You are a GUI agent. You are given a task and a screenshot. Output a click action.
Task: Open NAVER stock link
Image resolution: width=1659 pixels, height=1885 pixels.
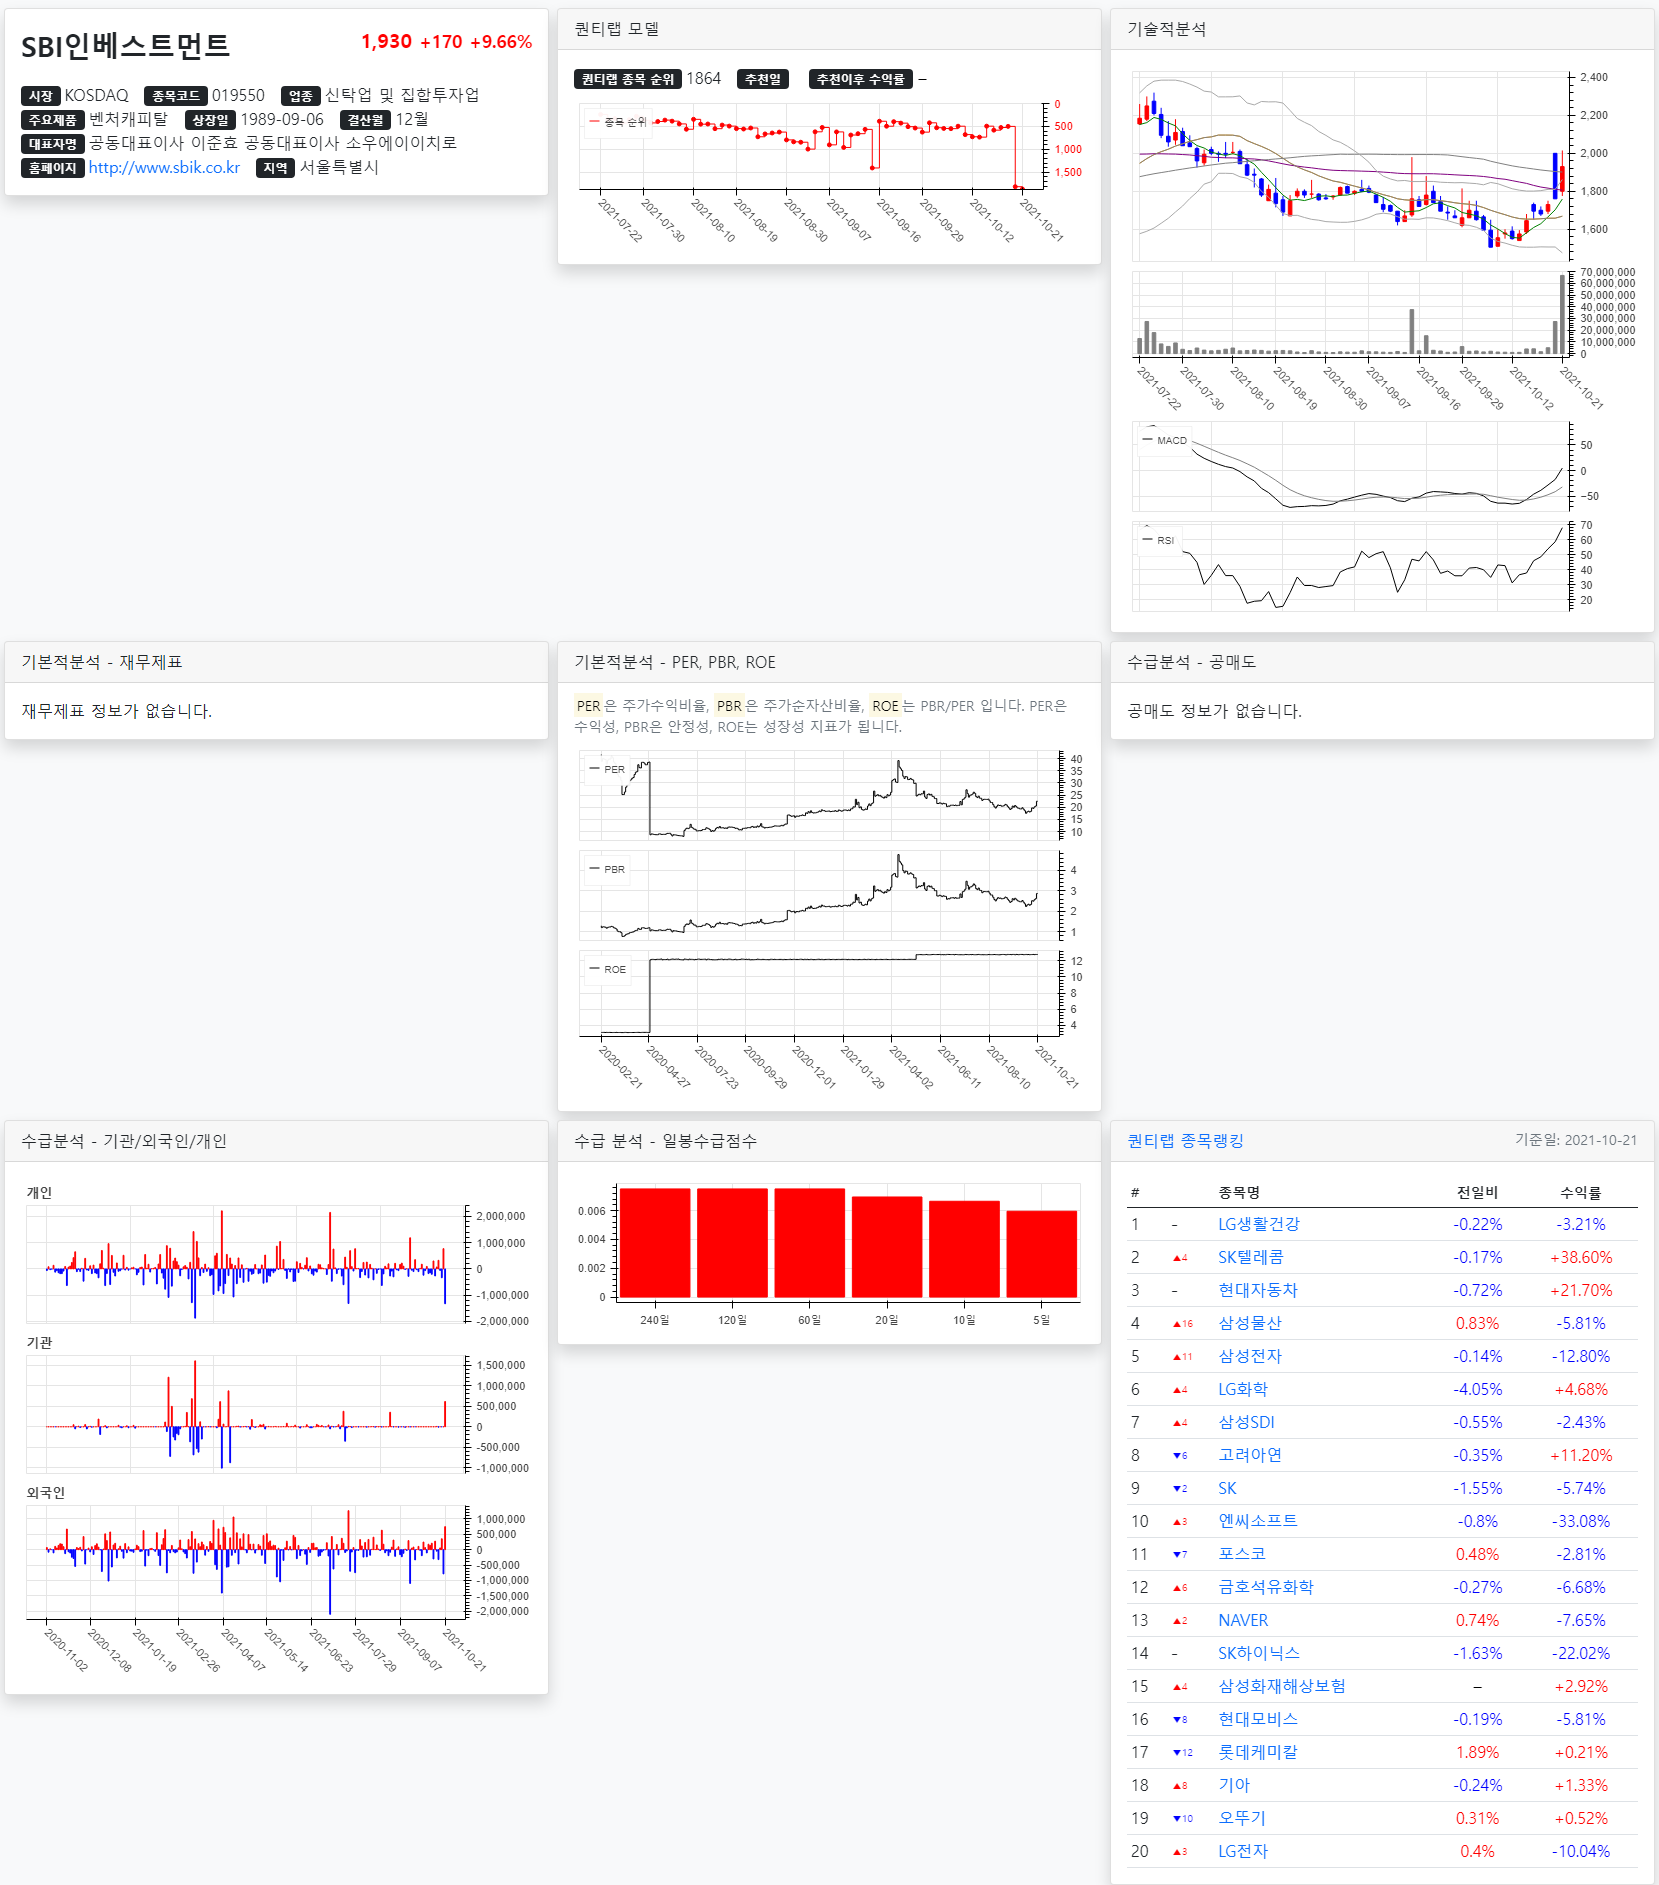1243,1620
